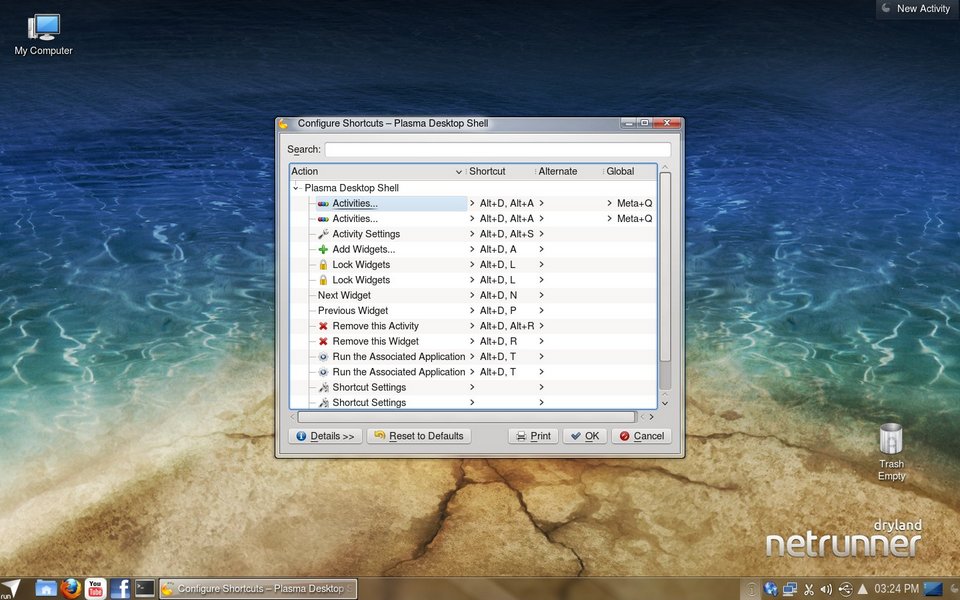Expand the Details >> section
960x600 pixels.
pos(325,436)
